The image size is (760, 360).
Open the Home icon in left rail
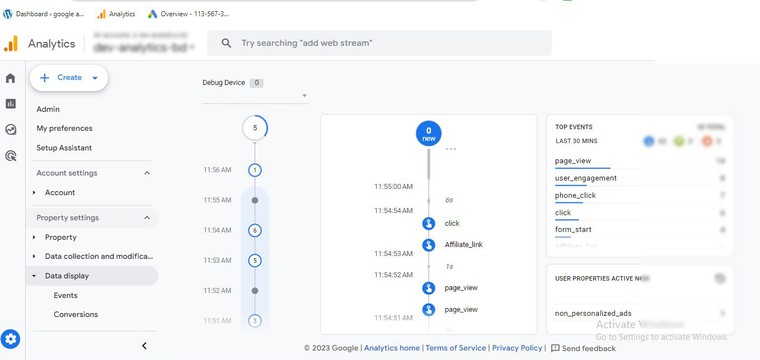[x=10, y=78]
